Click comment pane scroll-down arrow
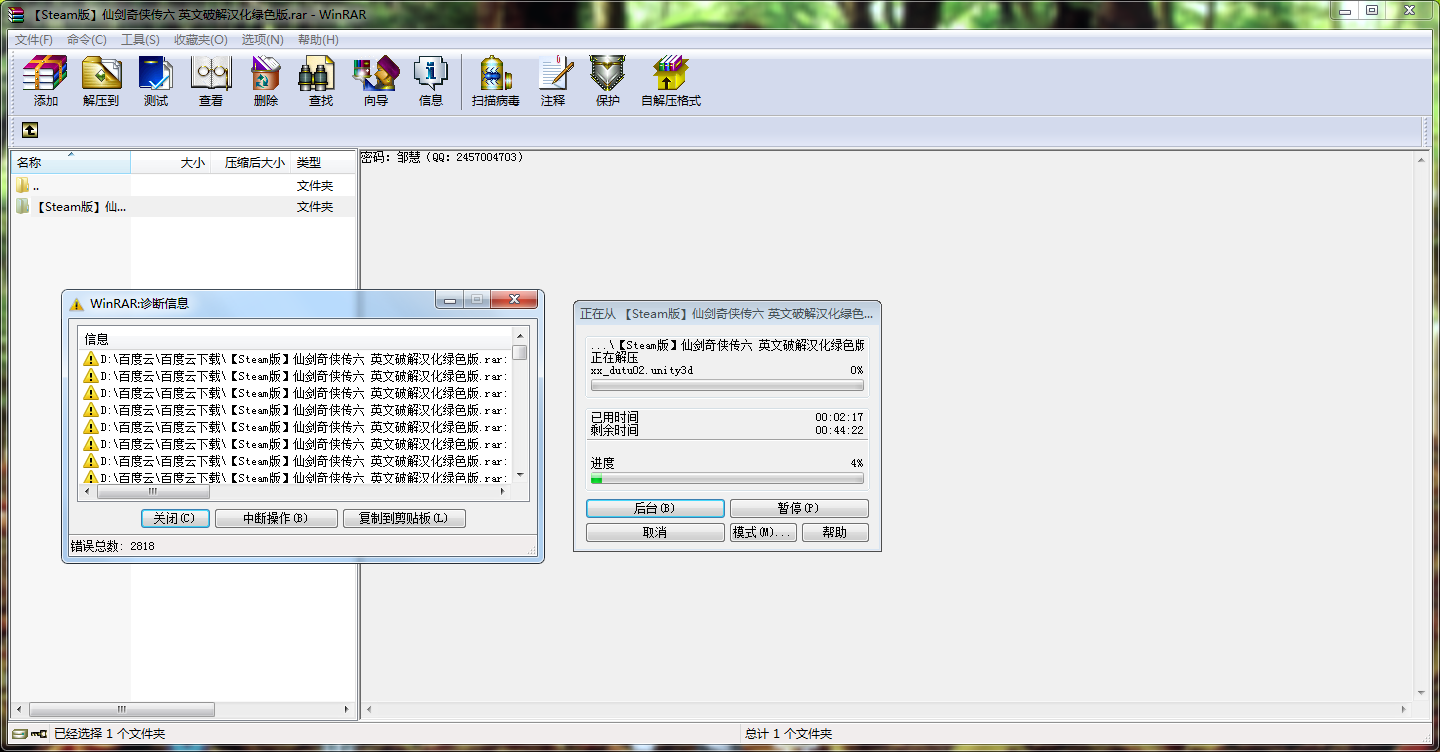This screenshot has width=1440, height=752. tap(1422, 692)
